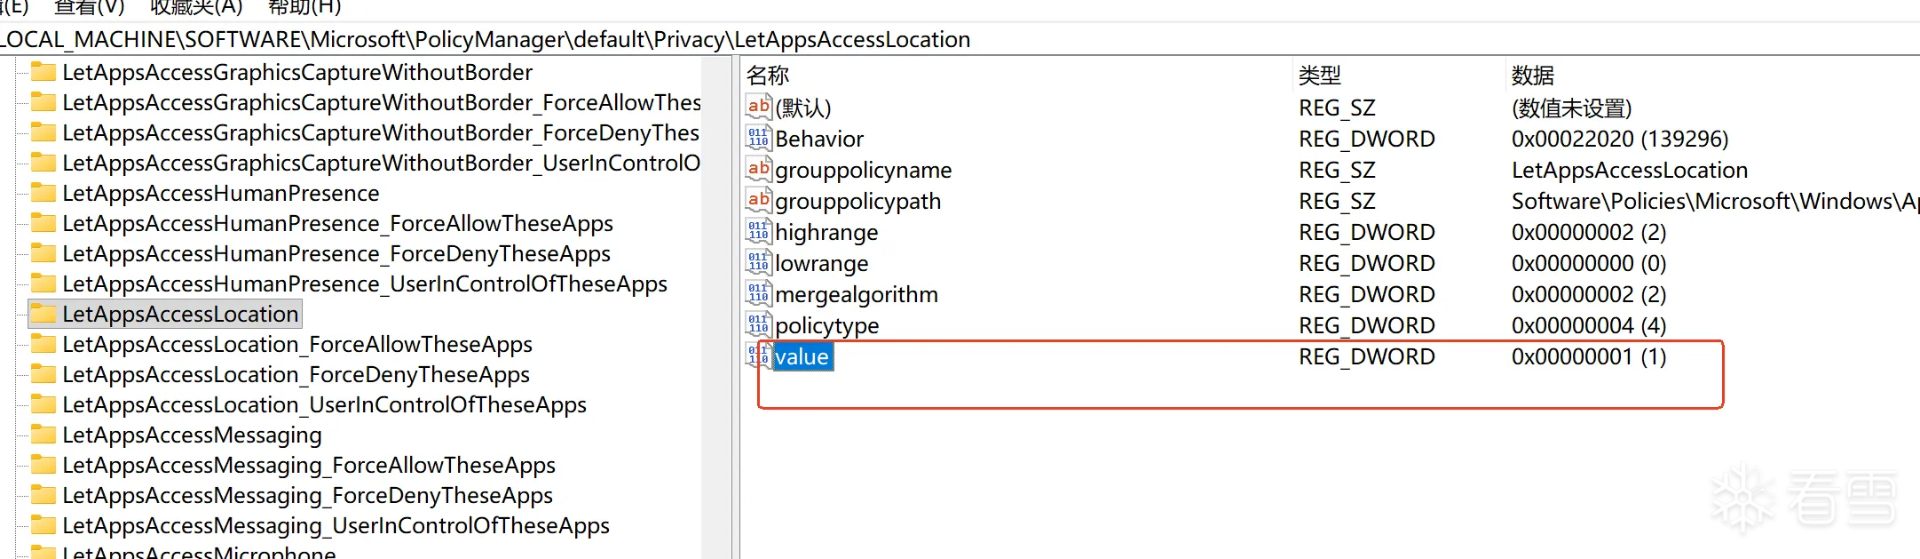
Task: Select the LetAppsAccessLocation_ForceAllowTheseApps key
Action: pyautogui.click(x=297, y=344)
